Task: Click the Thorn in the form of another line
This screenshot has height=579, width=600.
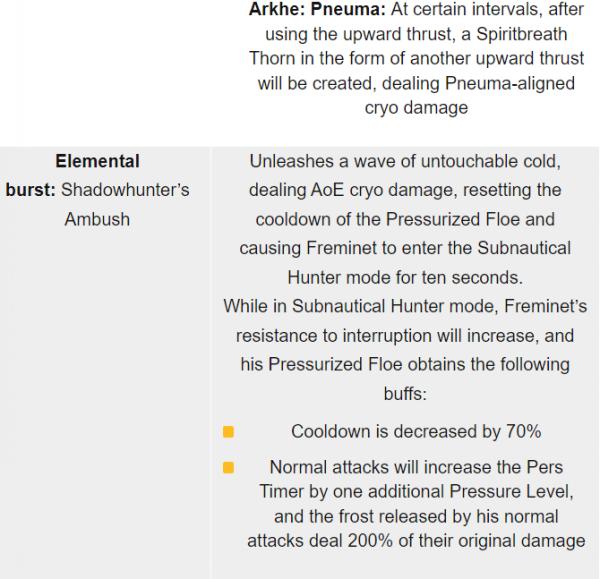Action: (412, 59)
